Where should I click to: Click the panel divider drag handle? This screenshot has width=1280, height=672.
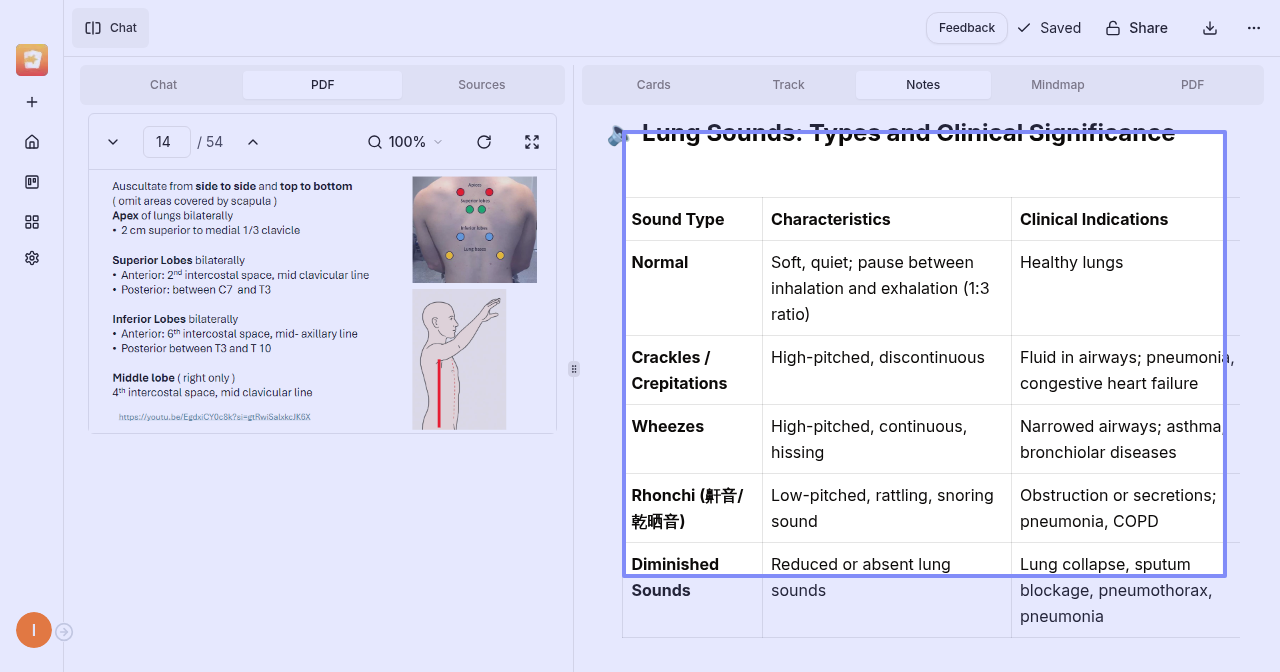[574, 369]
